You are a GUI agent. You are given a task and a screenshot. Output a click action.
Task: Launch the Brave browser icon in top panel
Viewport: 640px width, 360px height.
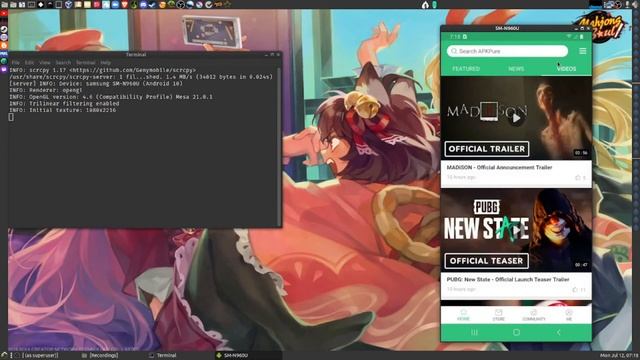pos(124,5)
